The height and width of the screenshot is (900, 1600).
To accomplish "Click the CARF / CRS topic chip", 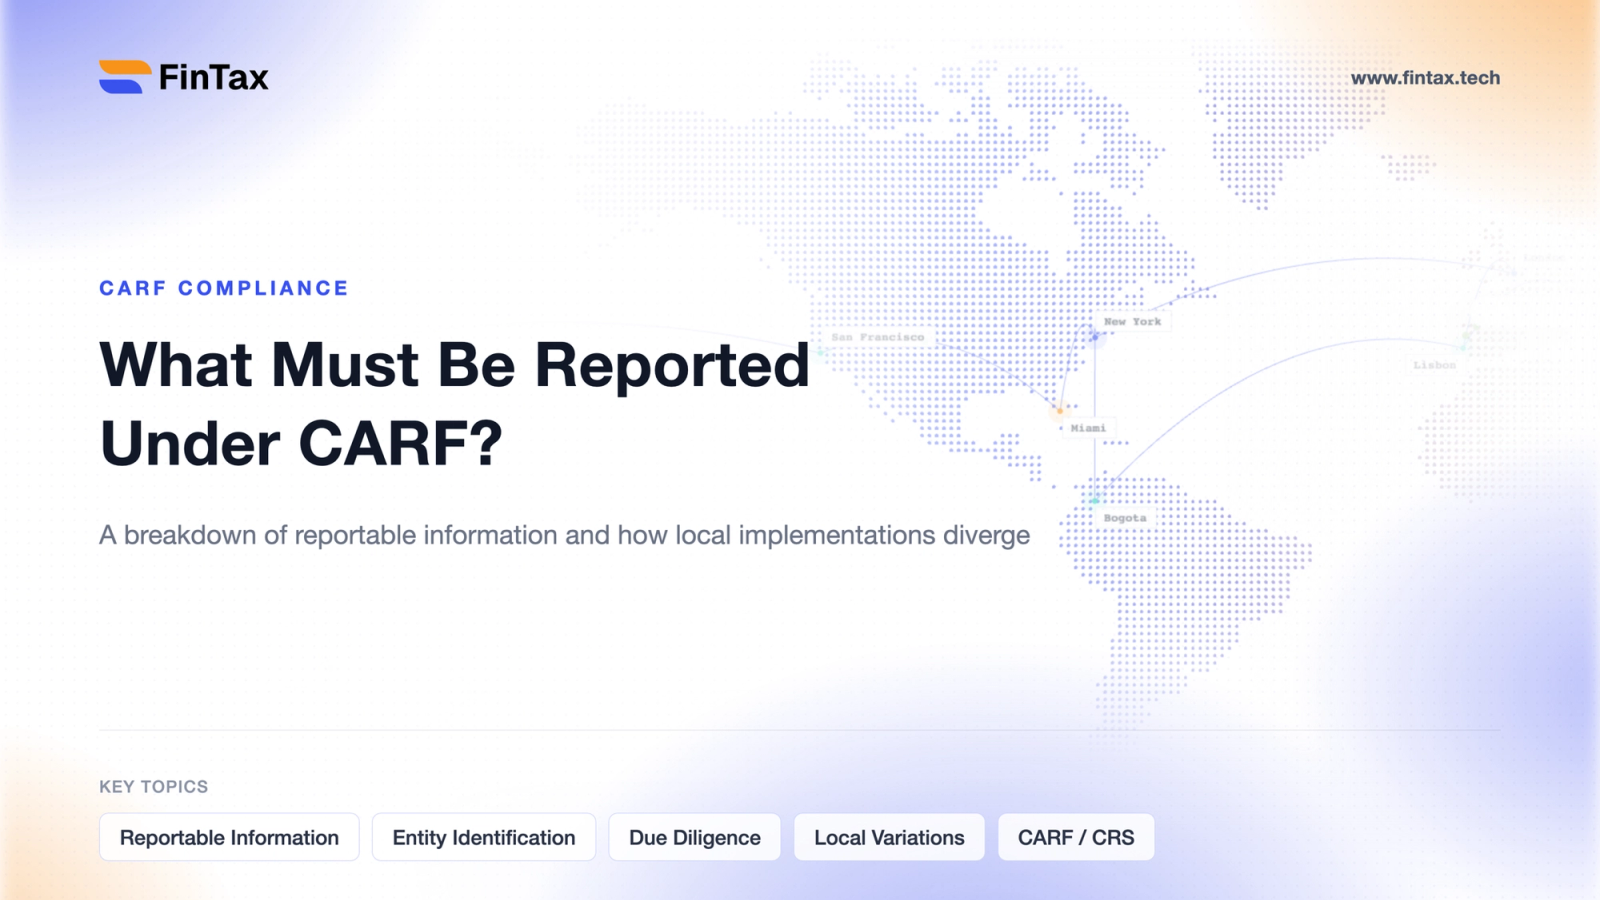I will (1076, 837).
